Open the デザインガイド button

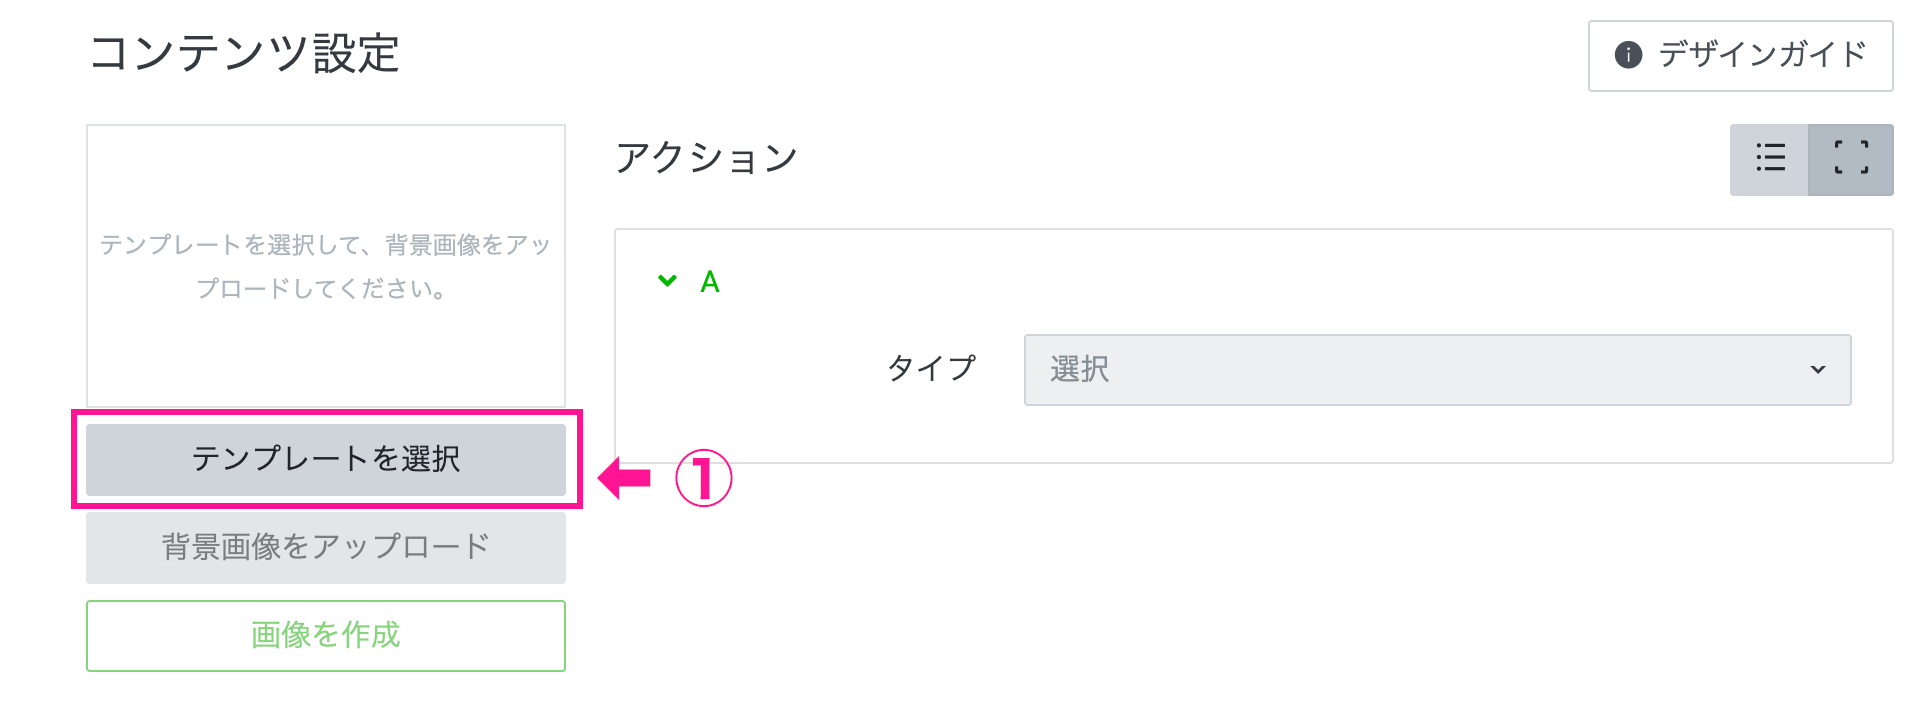1740,56
